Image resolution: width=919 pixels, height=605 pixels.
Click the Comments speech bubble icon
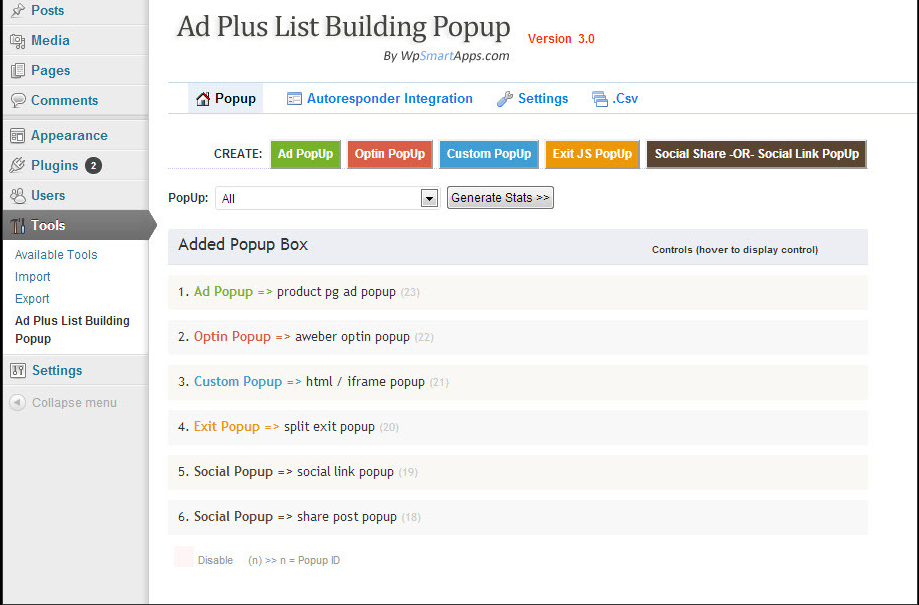coord(18,101)
